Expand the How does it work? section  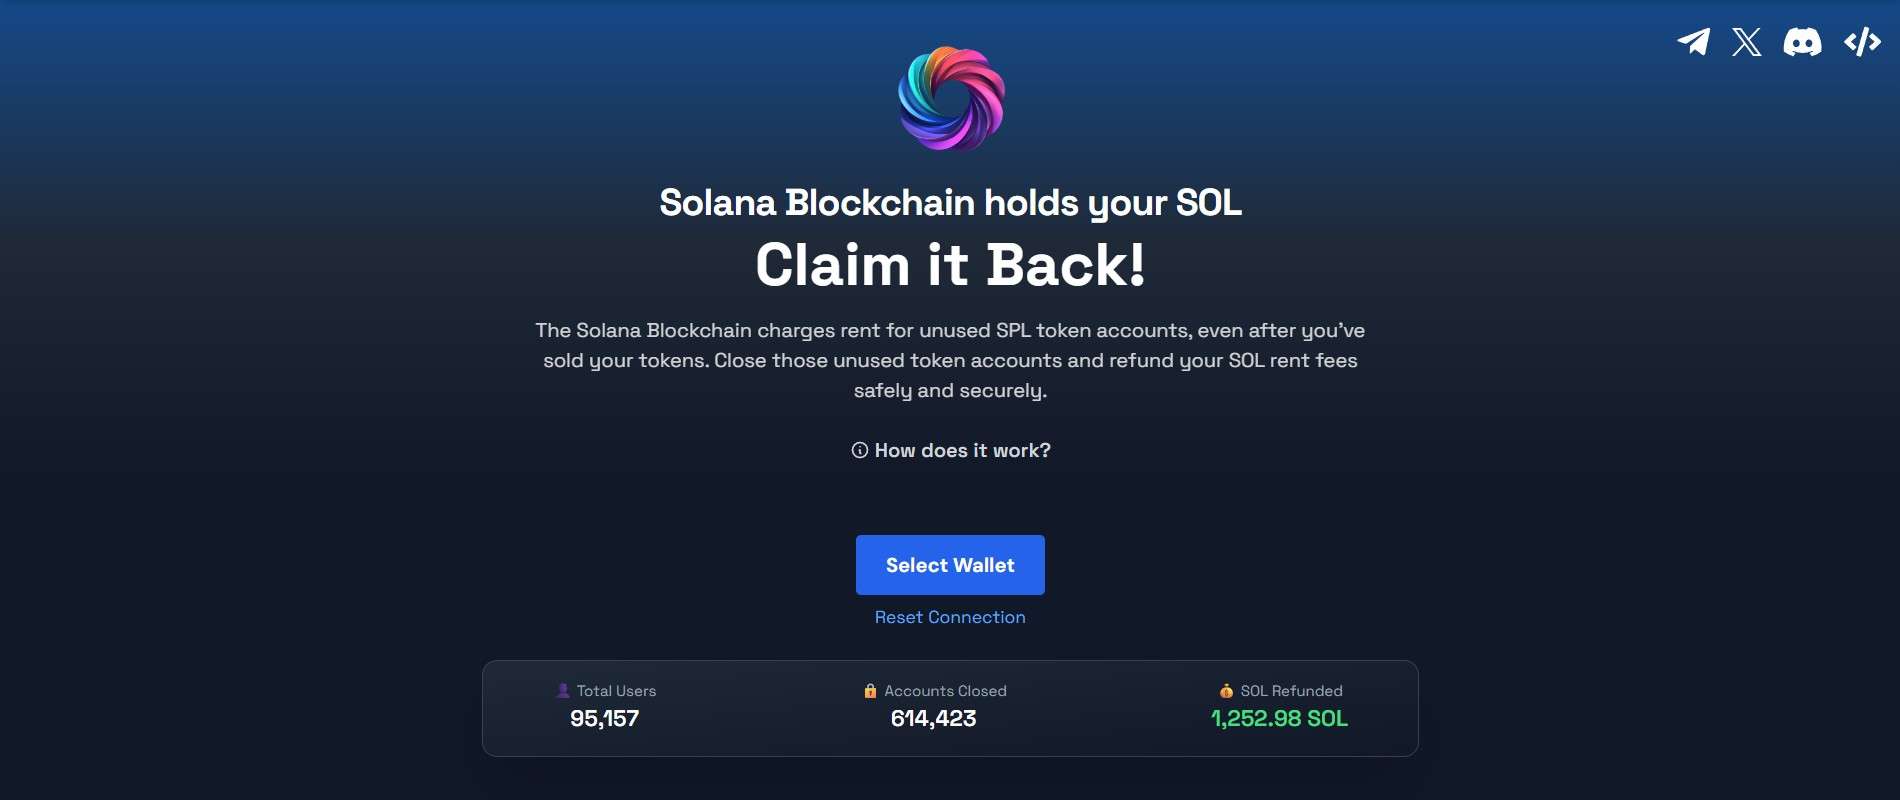pos(951,450)
